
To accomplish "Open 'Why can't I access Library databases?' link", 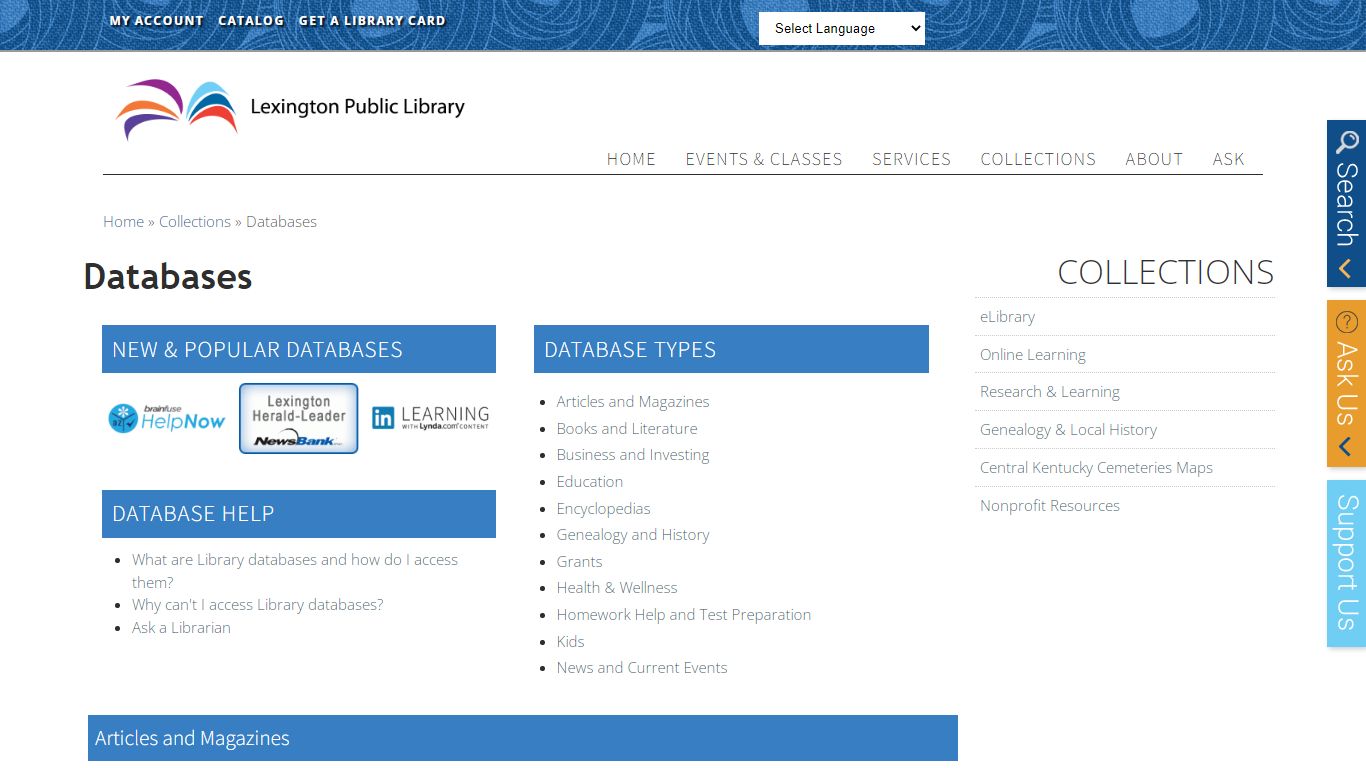I will tap(257, 605).
